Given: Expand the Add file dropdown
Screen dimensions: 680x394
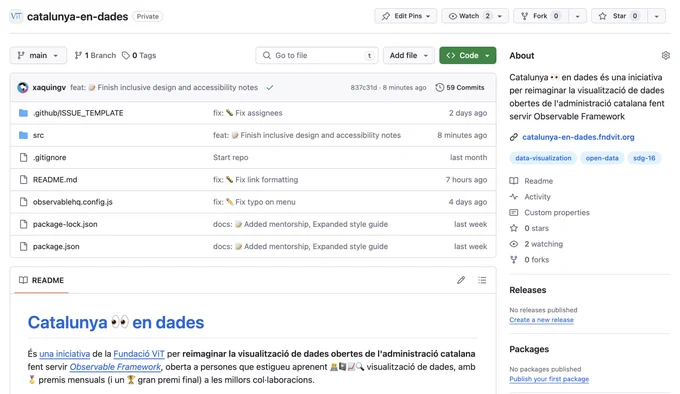Looking at the screenshot, I should [409, 55].
